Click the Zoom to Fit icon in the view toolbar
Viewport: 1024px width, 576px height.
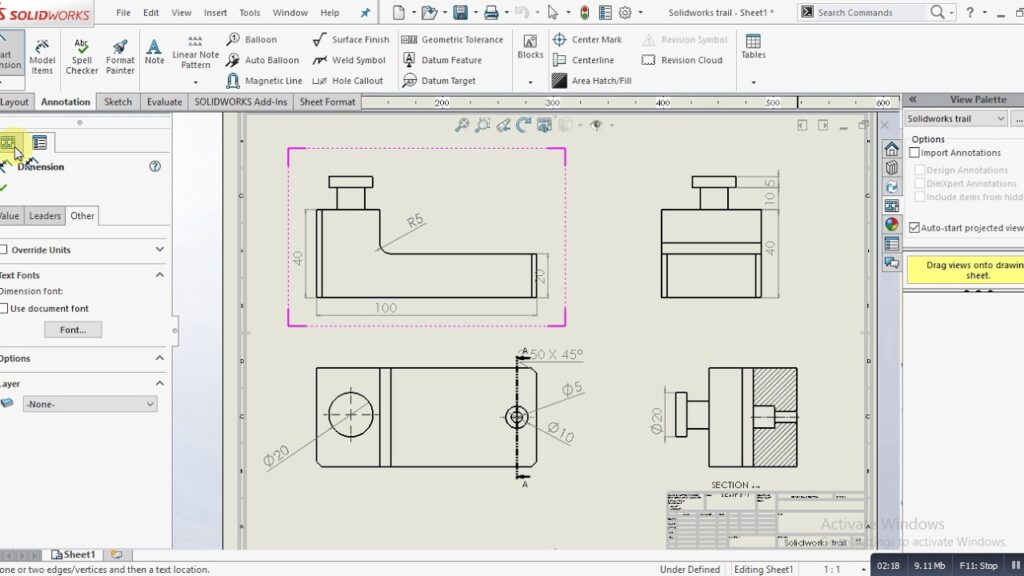click(462, 125)
